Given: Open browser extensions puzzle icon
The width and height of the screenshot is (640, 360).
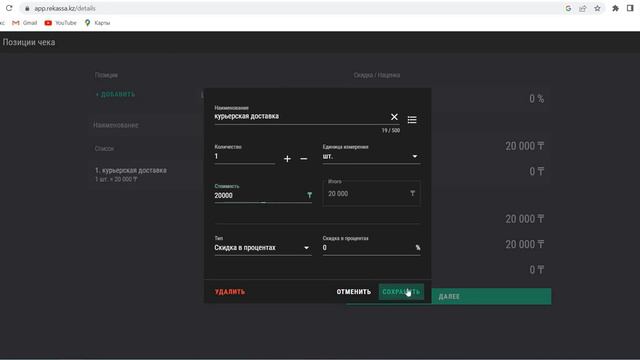Looking at the screenshot, I should pyautogui.click(x=615, y=8).
